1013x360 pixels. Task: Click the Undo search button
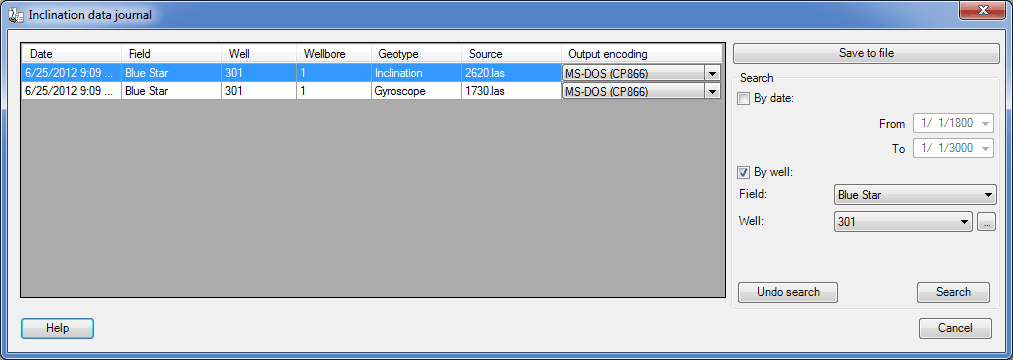788,292
